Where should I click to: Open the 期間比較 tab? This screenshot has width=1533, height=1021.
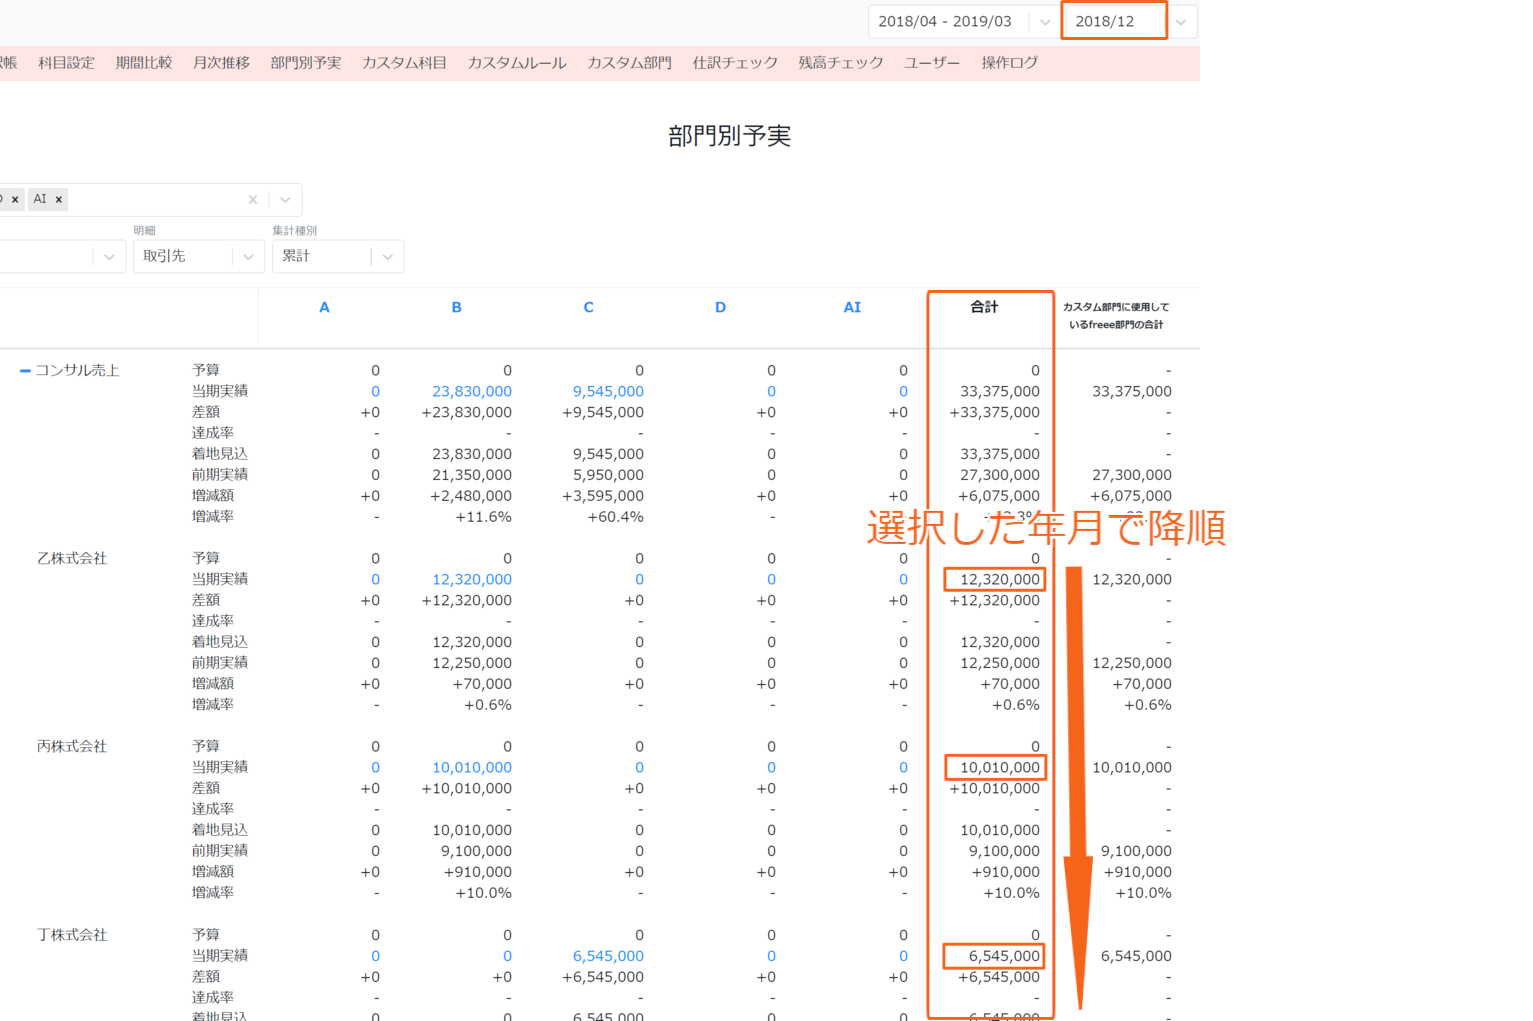pos(144,63)
